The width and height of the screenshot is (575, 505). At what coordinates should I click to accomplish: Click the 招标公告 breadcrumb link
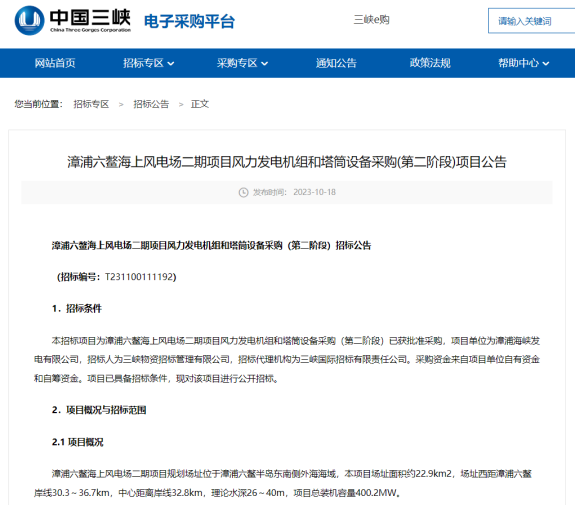click(x=151, y=104)
